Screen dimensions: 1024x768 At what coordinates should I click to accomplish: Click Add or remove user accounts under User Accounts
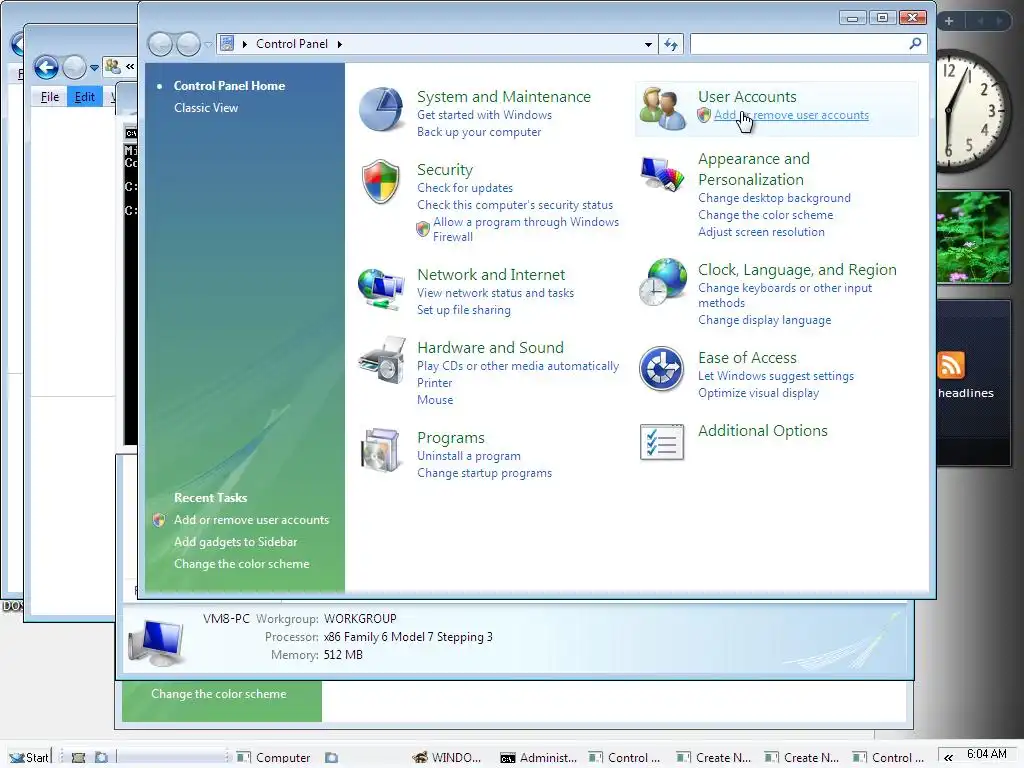pyautogui.click(x=791, y=115)
